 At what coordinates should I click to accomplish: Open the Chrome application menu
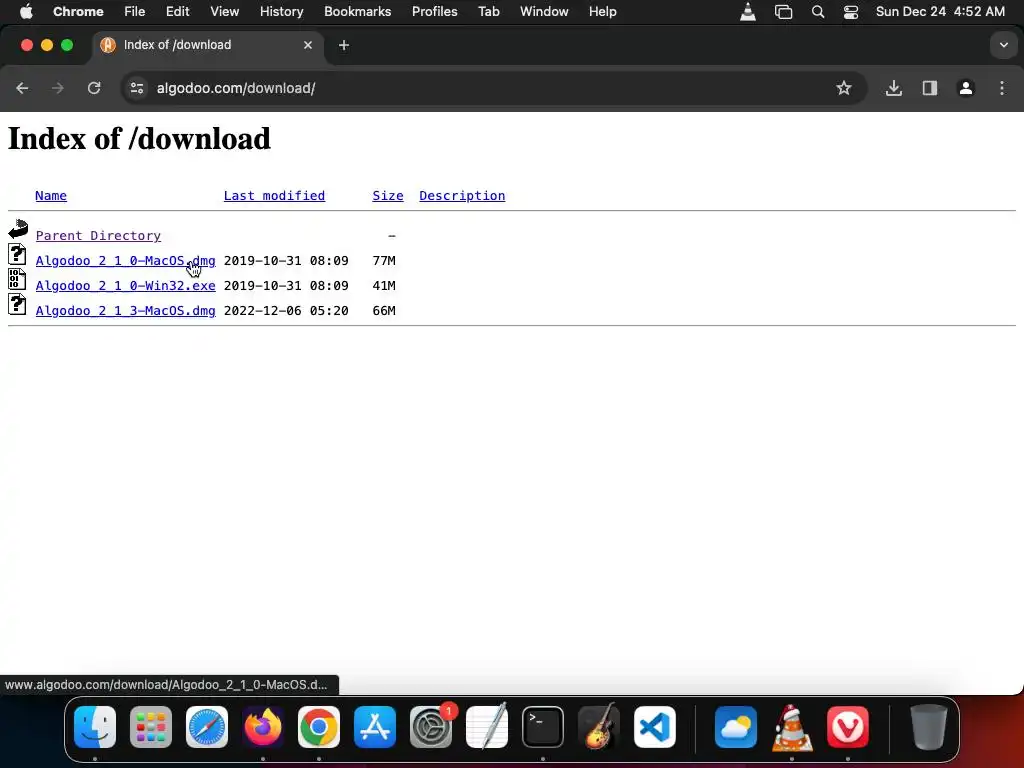78,12
